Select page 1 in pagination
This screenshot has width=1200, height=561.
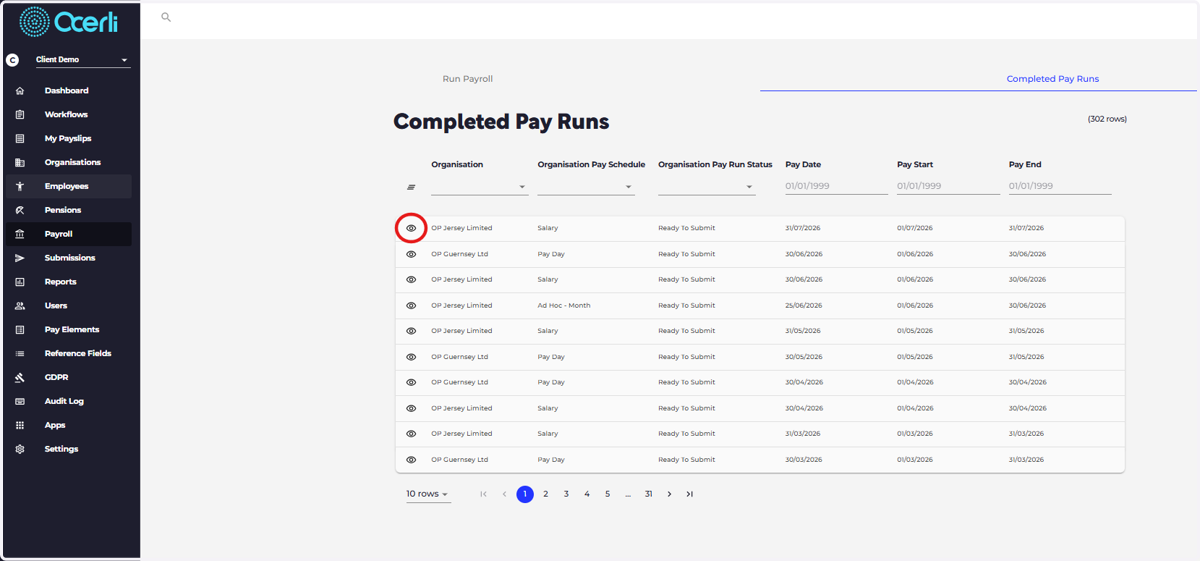click(525, 494)
